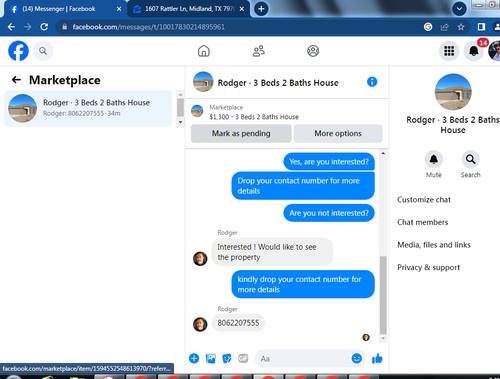The image size is (500, 379).
Task: Click 'Interested ! Would like to see' message
Action: pyautogui.click(x=272, y=252)
